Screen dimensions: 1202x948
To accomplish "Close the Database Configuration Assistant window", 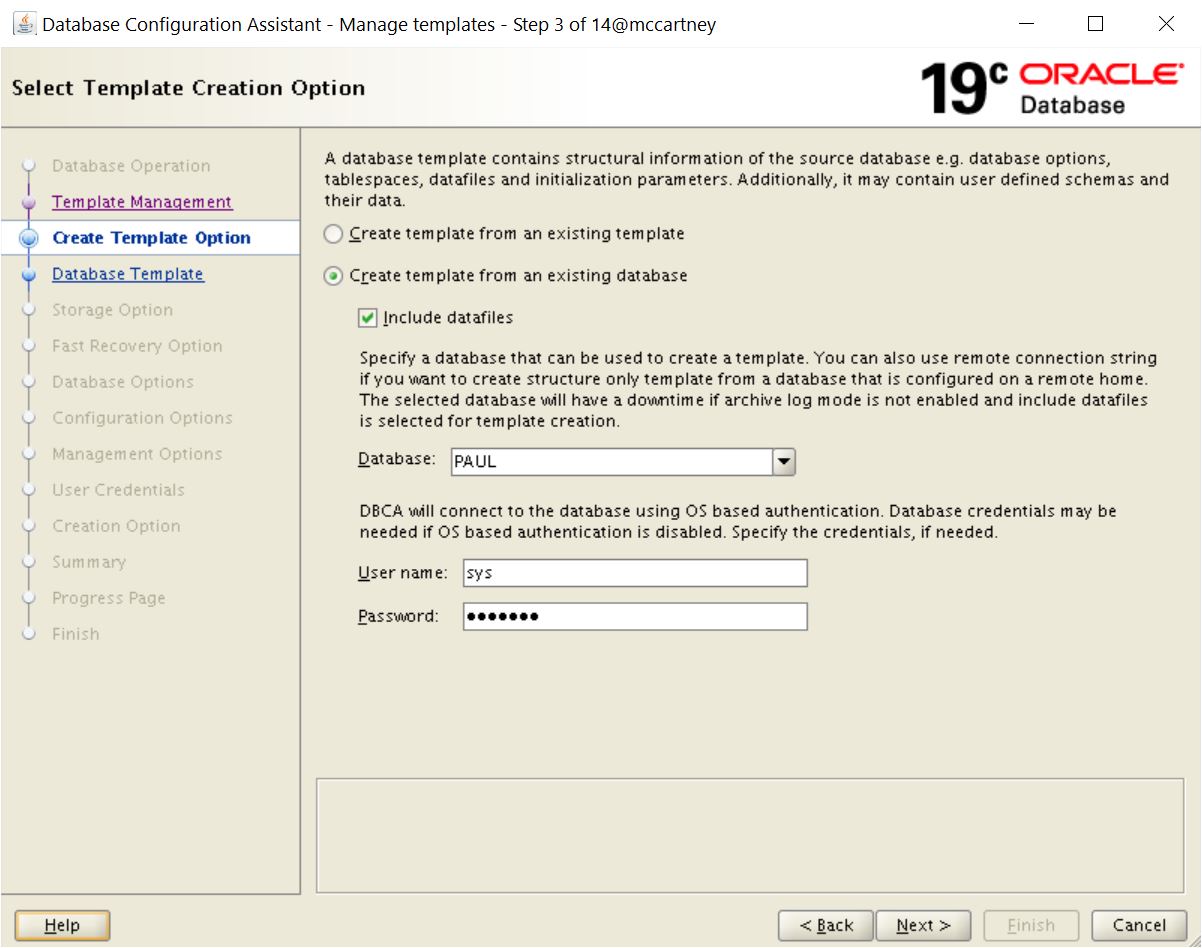I will (x=1165, y=24).
